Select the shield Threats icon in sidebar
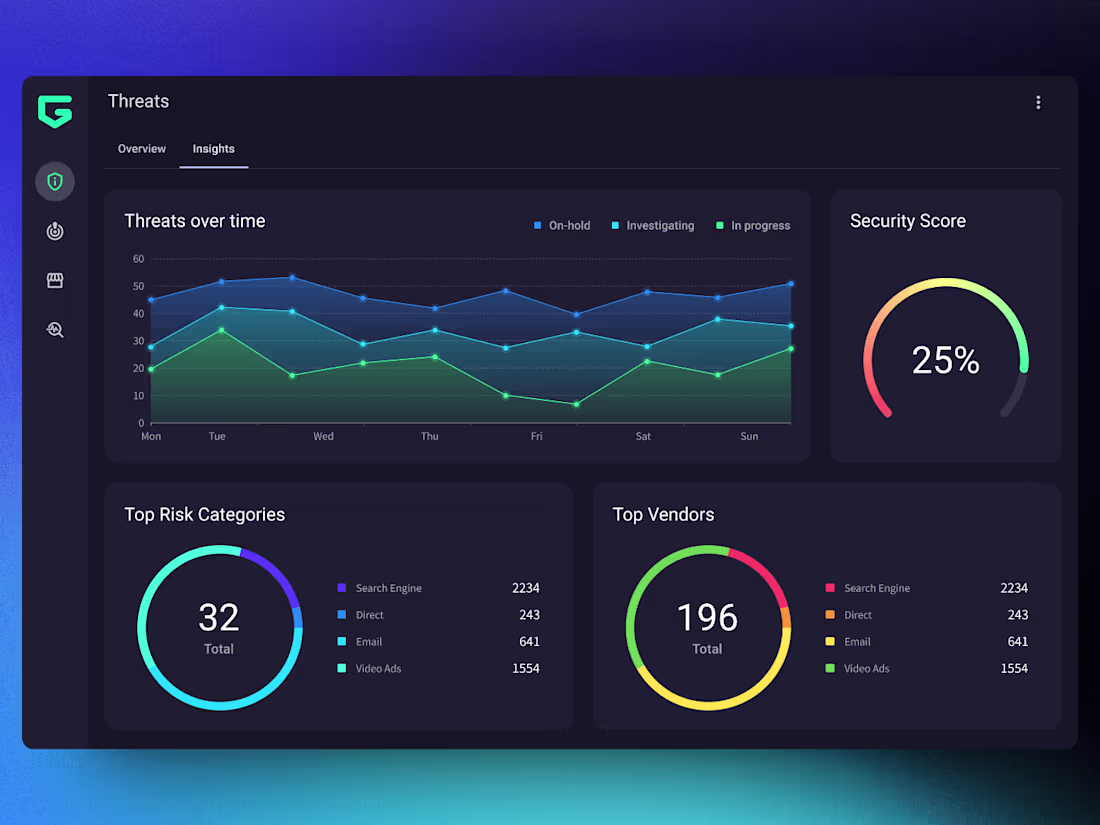The width and height of the screenshot is (1100, 825). tap(55, 181)
